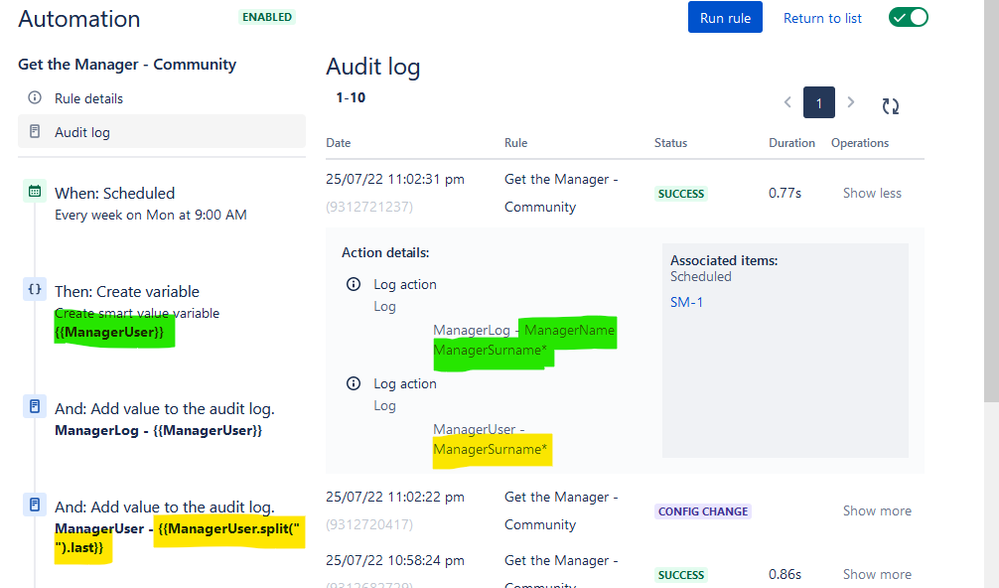Expand the 10:58:24 pm entry with Show more
Screen dimensions: 999x588
pos(877,574)
